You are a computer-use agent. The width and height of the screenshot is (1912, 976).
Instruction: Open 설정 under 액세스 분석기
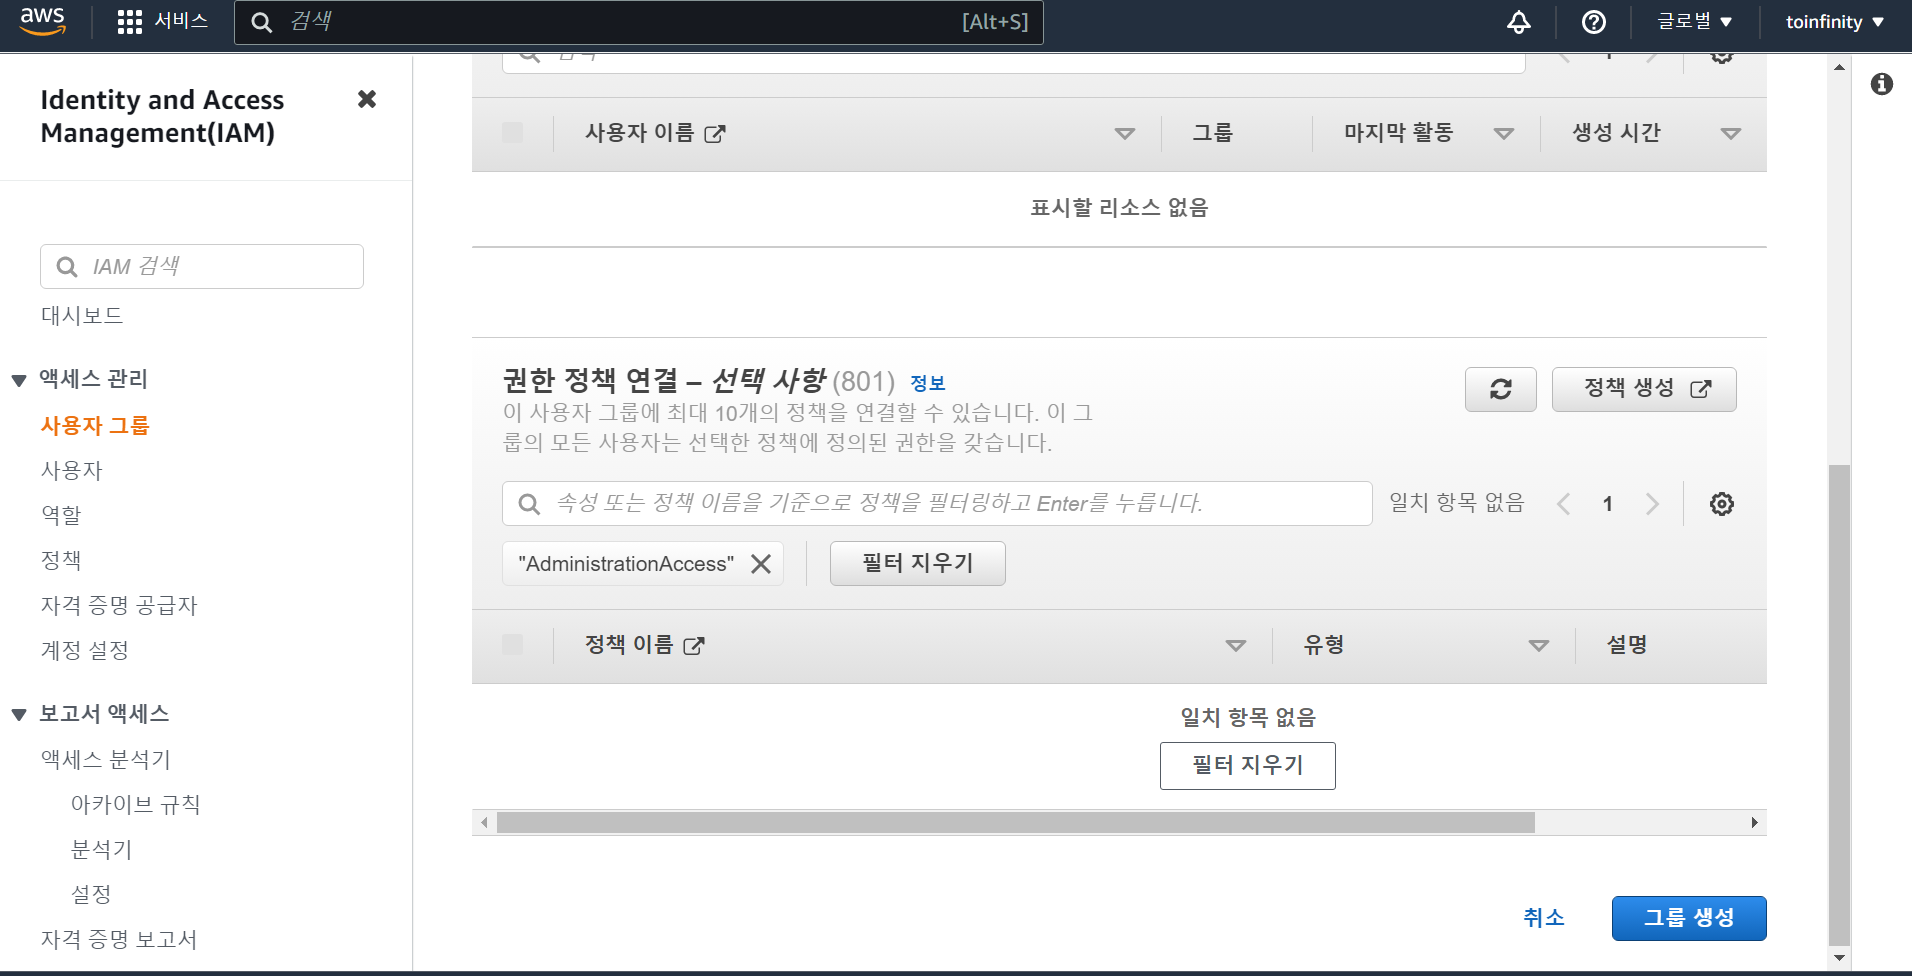(91, 894)
